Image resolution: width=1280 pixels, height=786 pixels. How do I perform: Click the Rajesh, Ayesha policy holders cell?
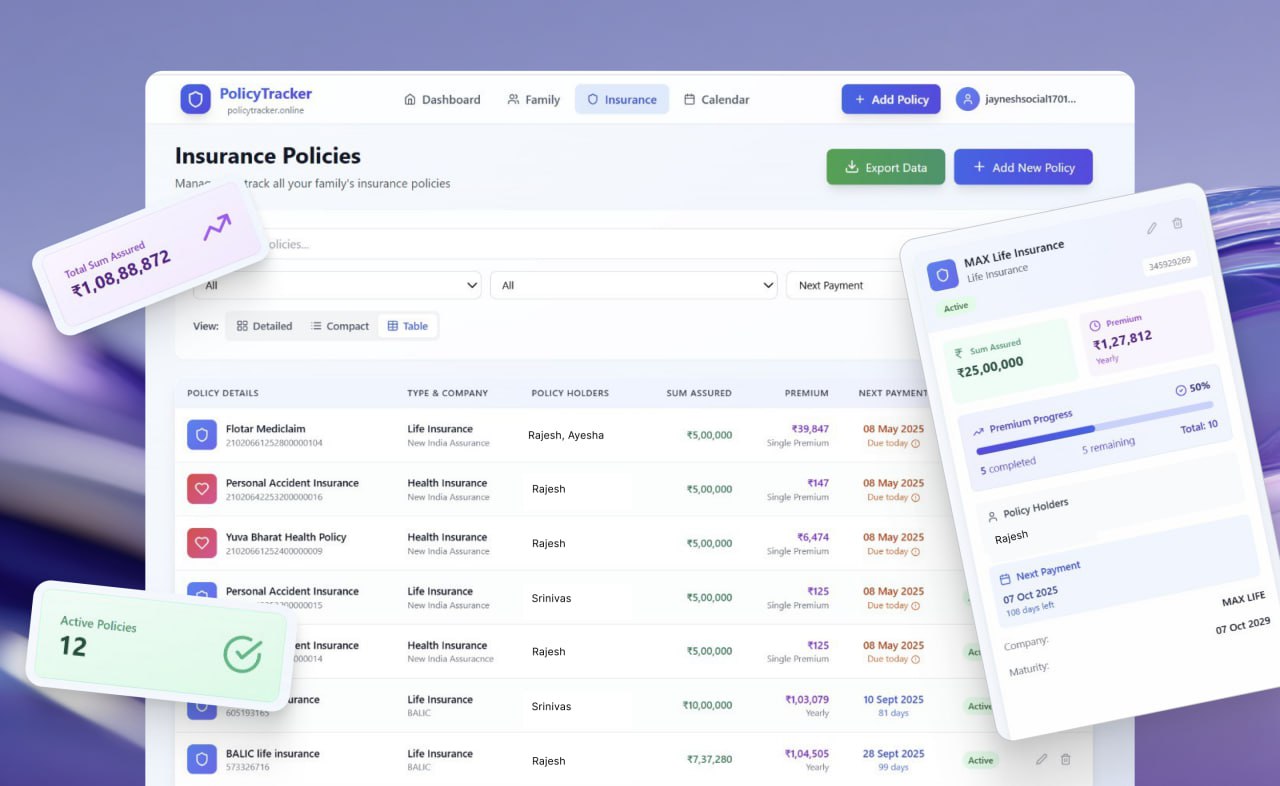[x=566, y=435]
